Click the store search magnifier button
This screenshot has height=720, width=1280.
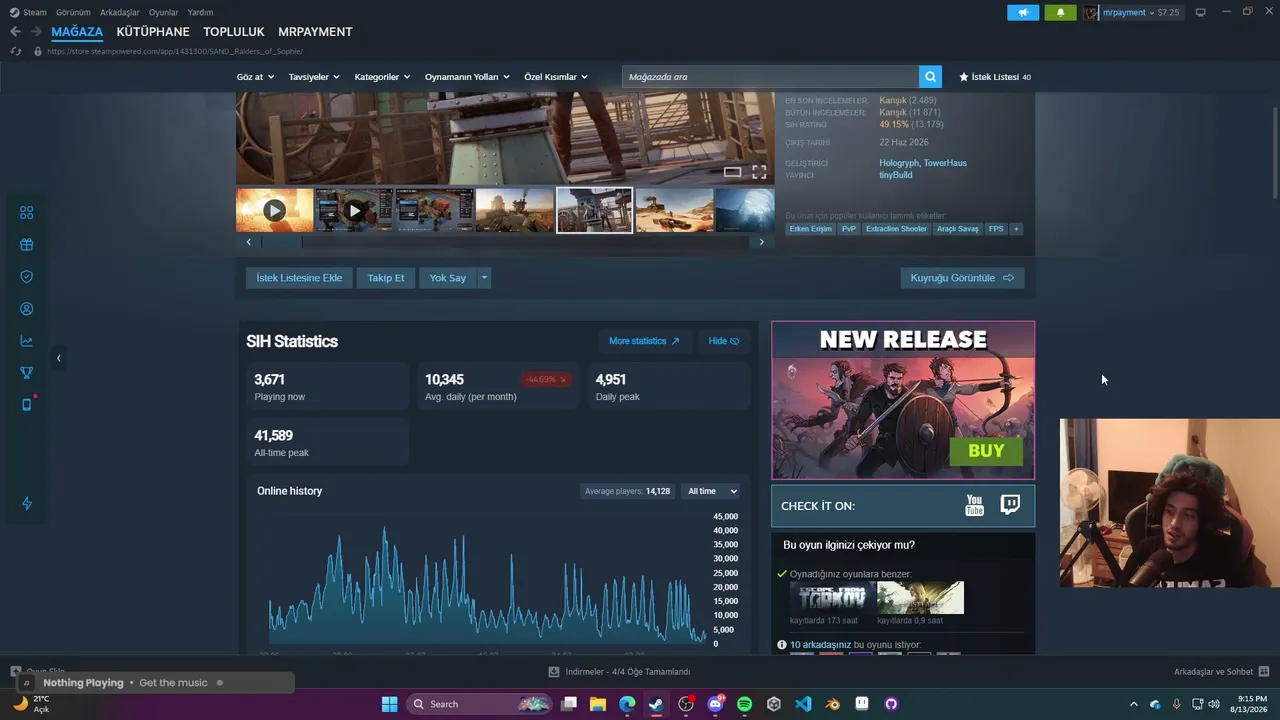pos(931,77)
